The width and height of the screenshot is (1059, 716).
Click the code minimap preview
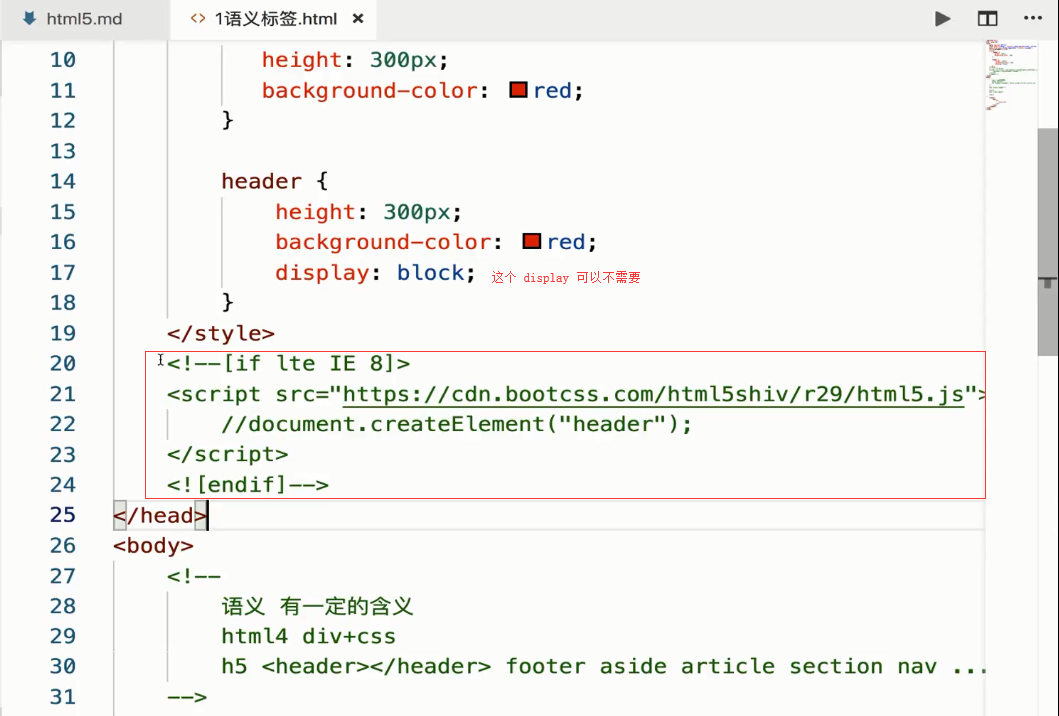coord(1011,74)
